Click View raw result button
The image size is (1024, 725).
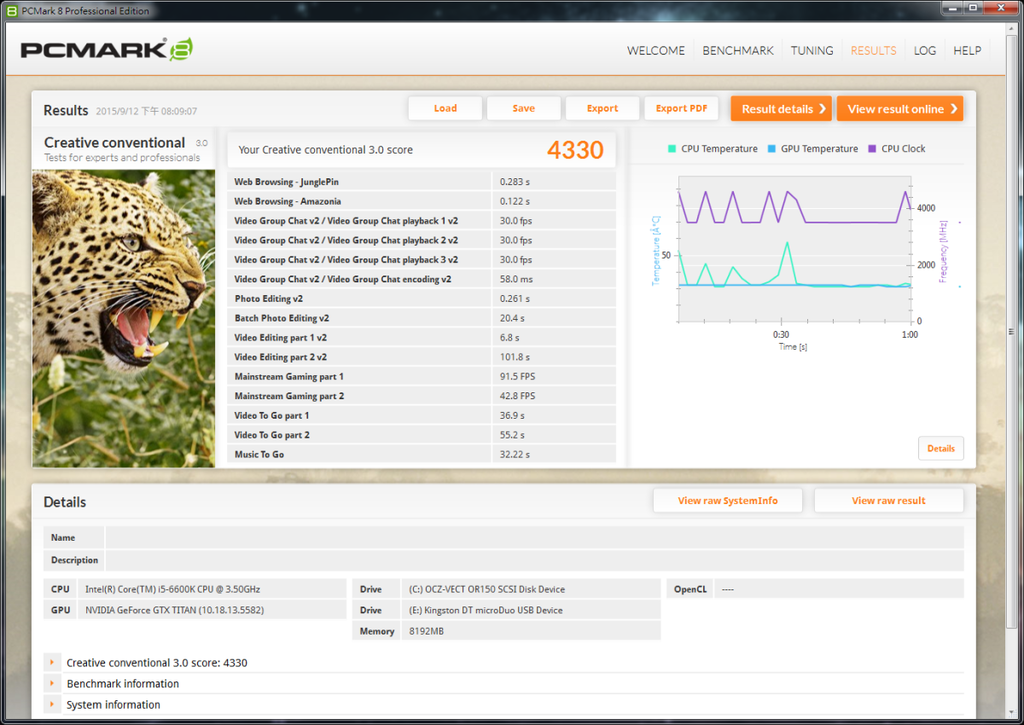click(x=888, y=501)
